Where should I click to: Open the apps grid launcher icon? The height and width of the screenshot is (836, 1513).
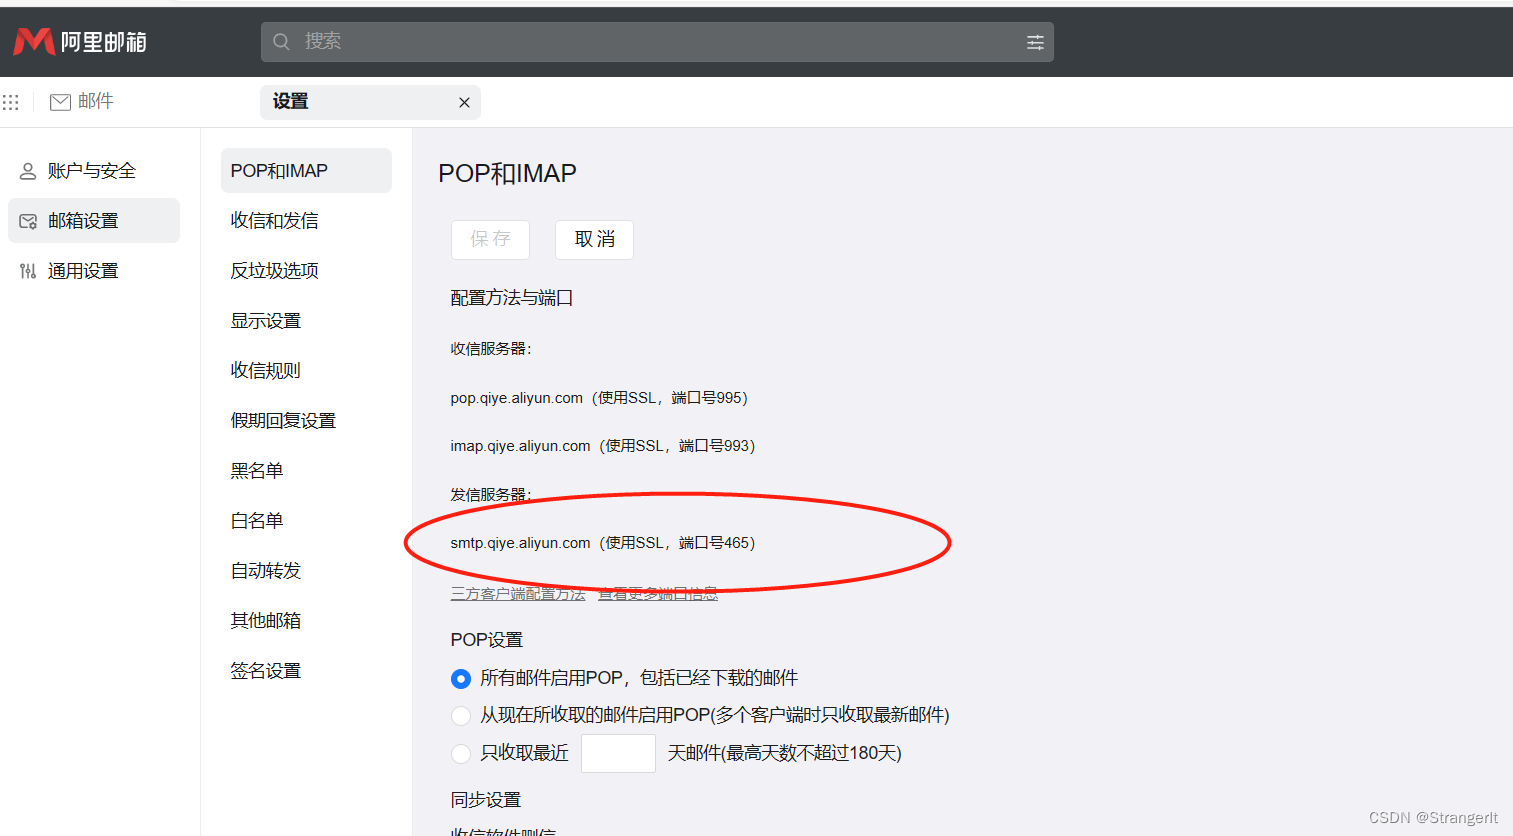(x=11, y=102)
